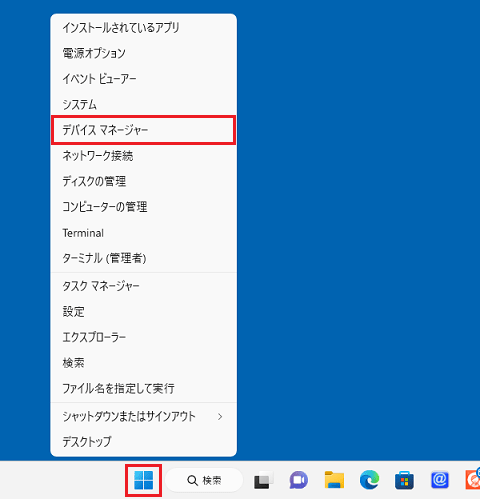
Task: Open File Explorer folder icon on taskbar
Action: tap(334, 480)
